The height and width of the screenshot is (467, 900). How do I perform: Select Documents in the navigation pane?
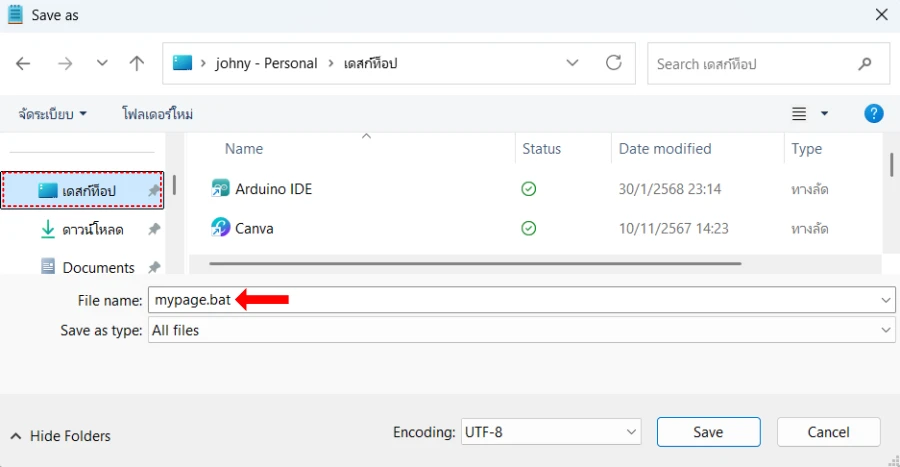[x=98, y=267]
